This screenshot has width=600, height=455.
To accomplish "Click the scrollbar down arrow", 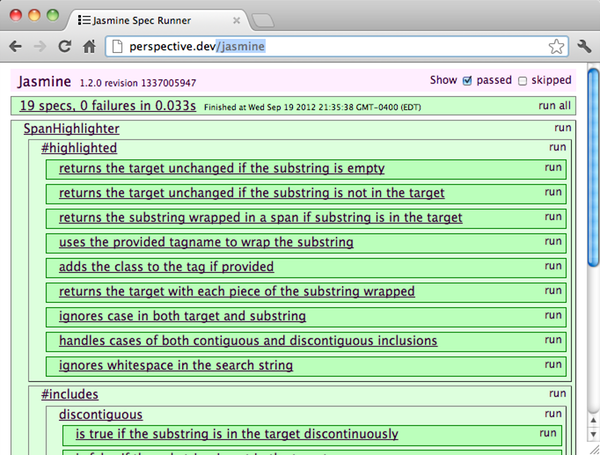I will tap(593, 434).
